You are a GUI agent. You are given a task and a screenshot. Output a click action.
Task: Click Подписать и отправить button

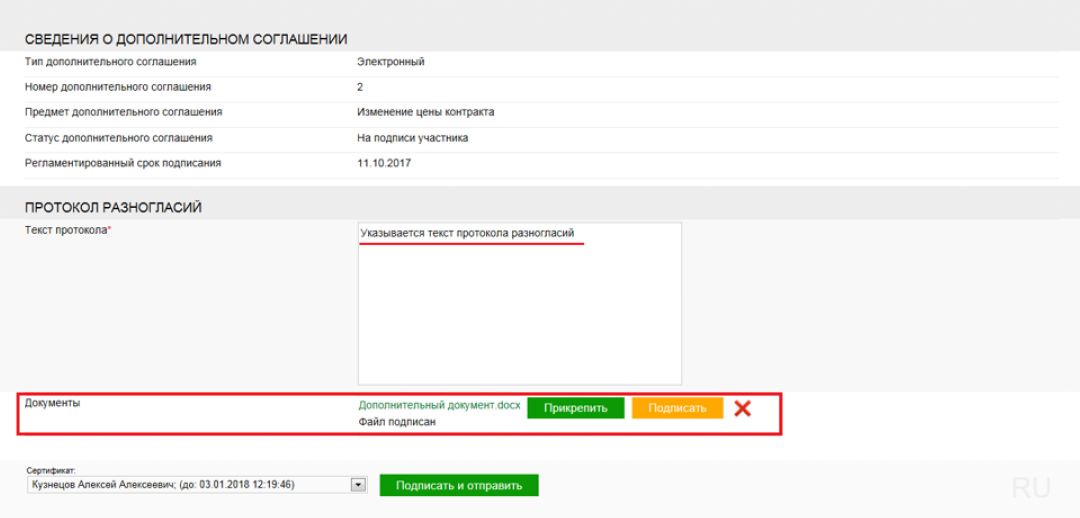458,486
